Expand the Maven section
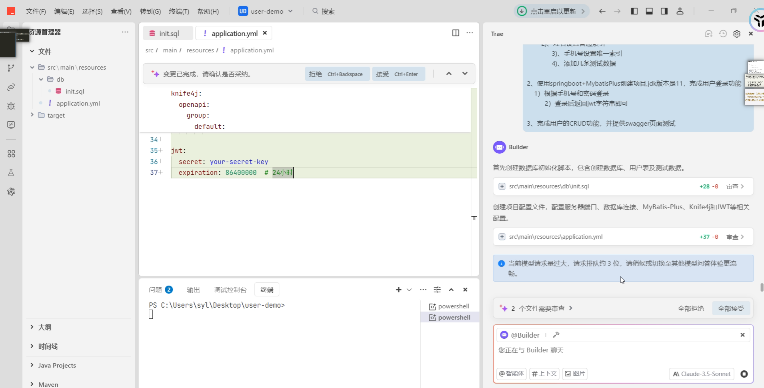This screenshot has height=388, width=764. (x=32, y=384)
